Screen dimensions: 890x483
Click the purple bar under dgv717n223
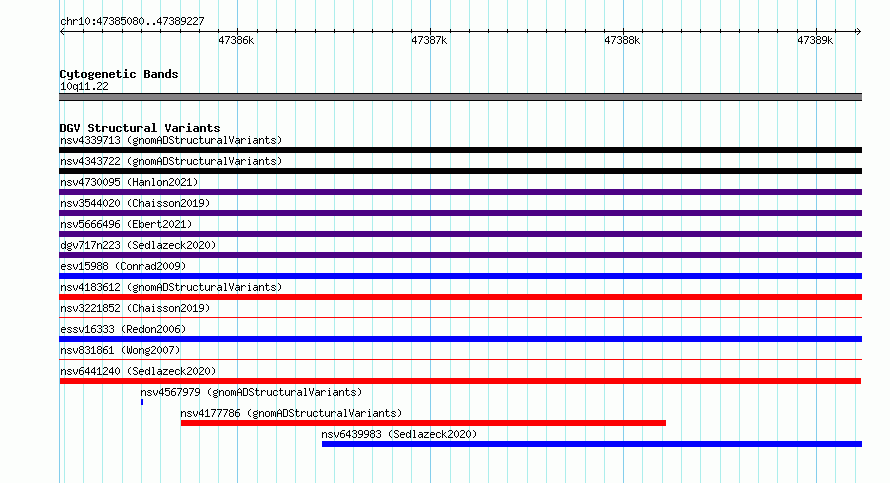click(460, 255)
